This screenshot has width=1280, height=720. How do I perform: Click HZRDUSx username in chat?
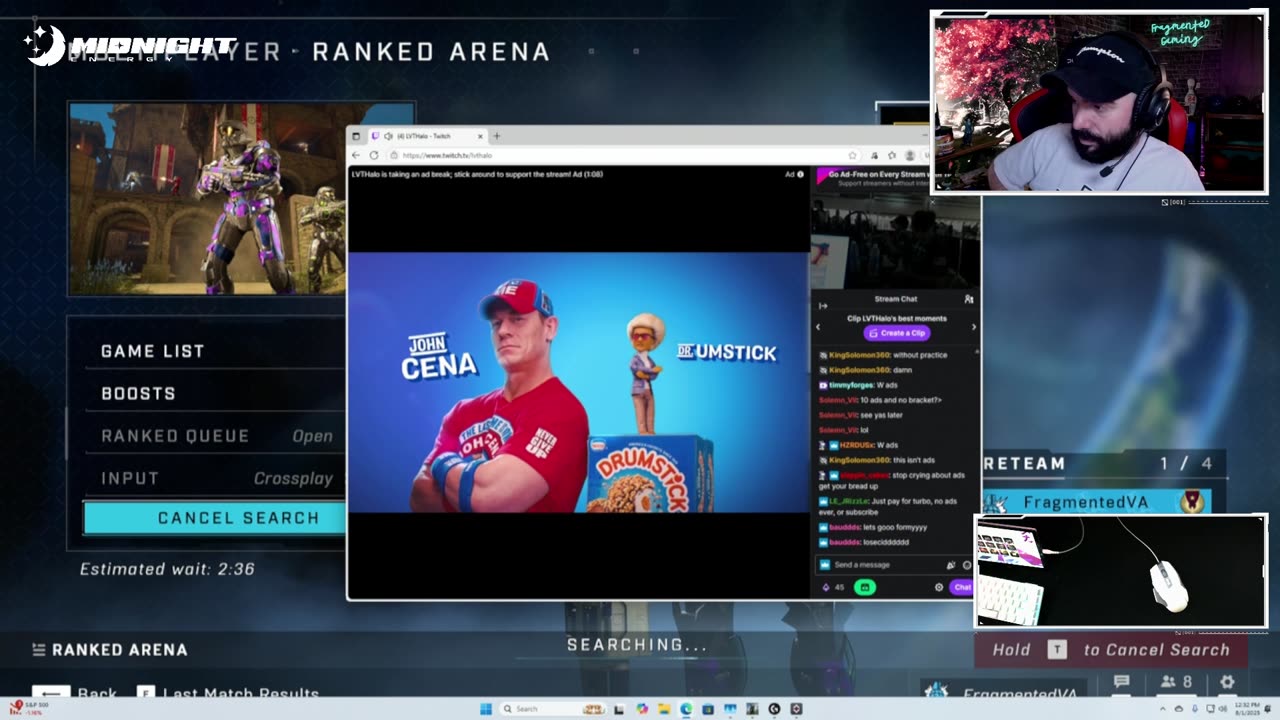tap(856, 445)
